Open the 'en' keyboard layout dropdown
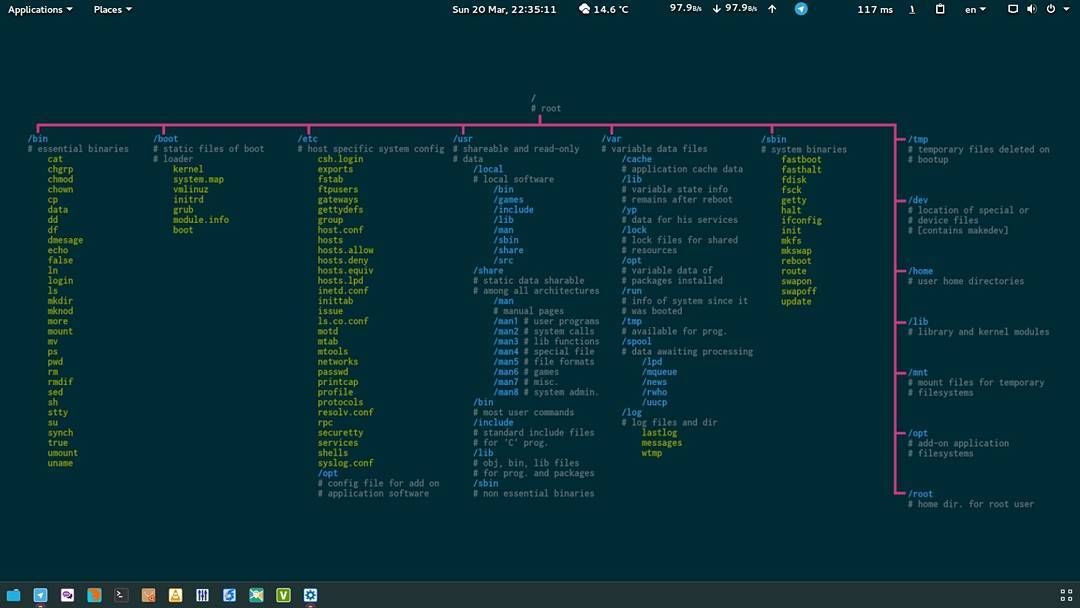Screen dimensions: 1080x608 tap(975, 9)
